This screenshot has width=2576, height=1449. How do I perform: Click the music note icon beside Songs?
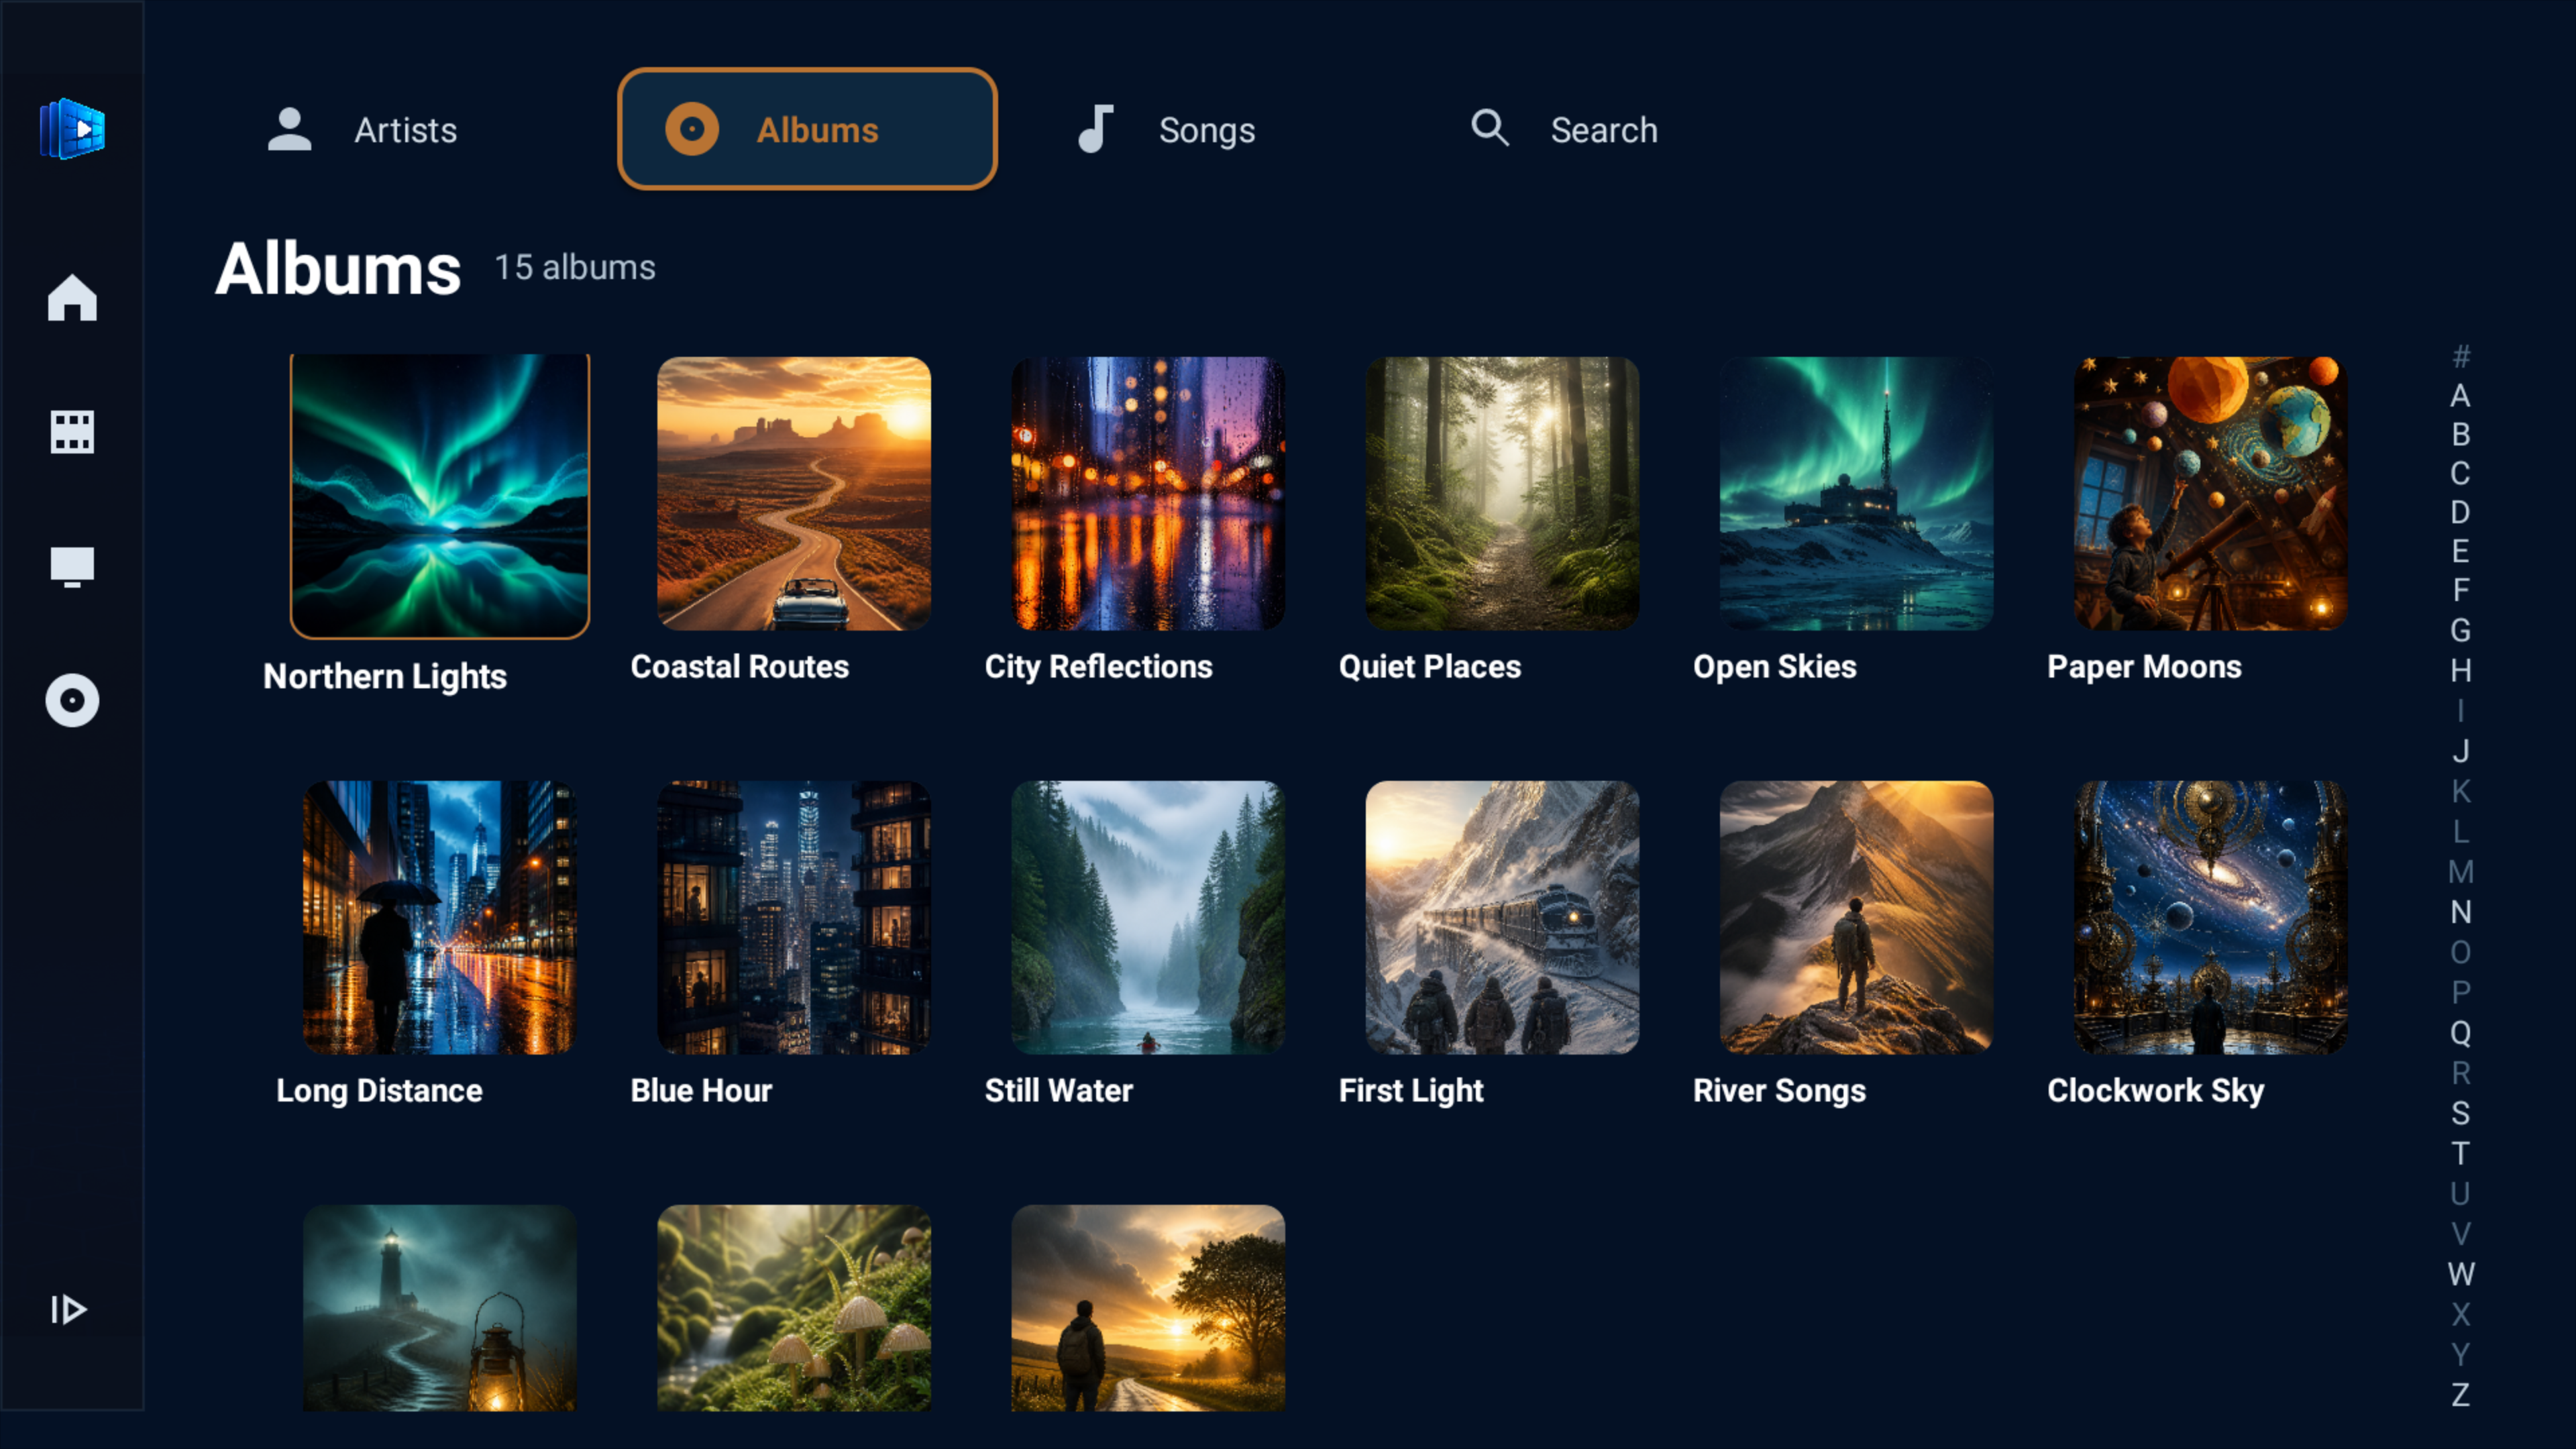1096,129
